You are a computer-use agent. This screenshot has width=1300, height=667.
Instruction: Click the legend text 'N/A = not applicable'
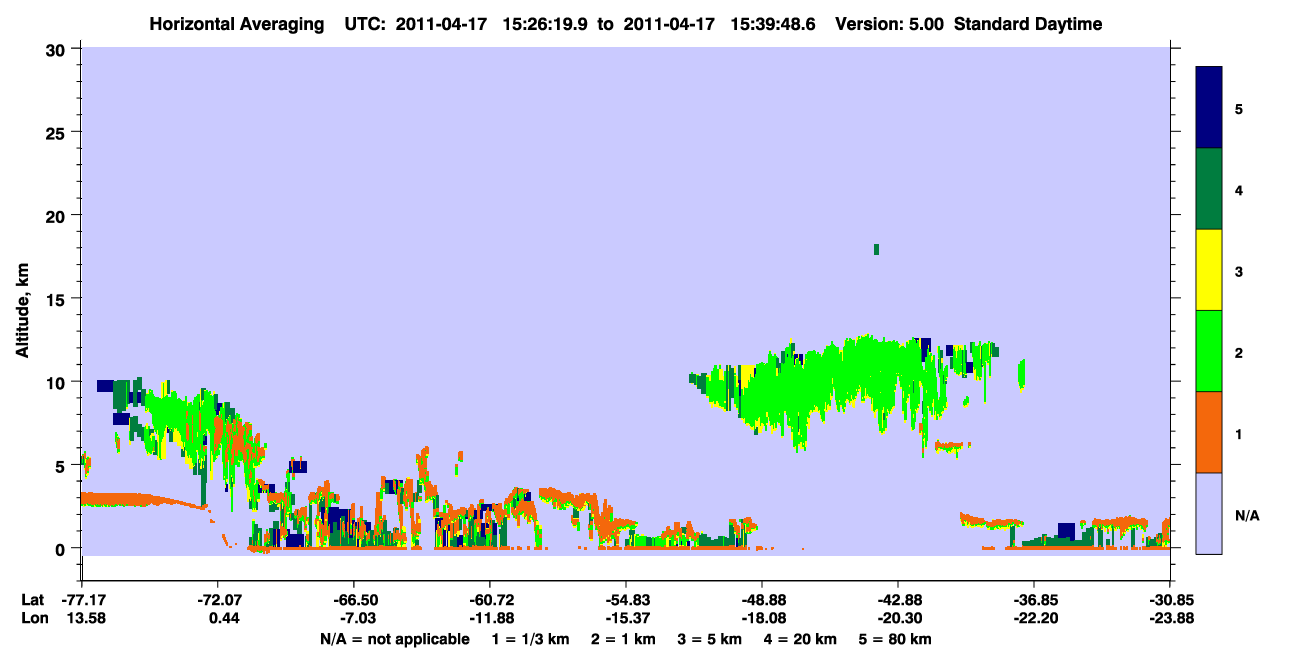click(x=394, y=639)
